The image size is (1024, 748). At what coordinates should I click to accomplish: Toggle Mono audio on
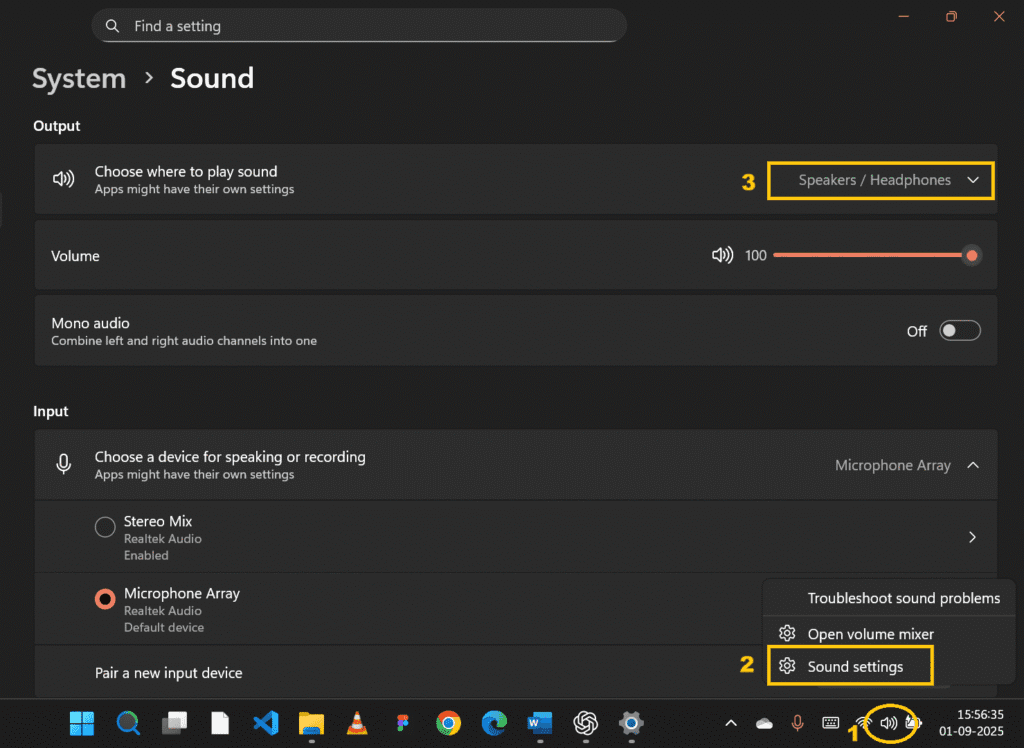pyautogui.click(x=958, y=330)
